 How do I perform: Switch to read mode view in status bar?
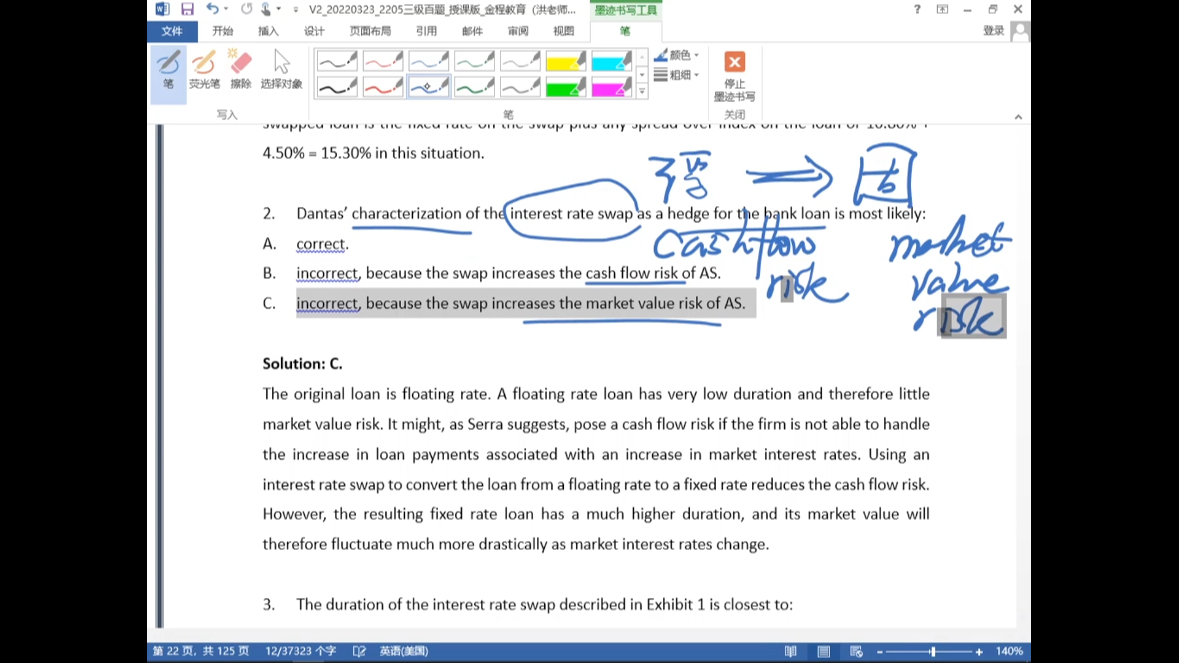click(791, 651)
